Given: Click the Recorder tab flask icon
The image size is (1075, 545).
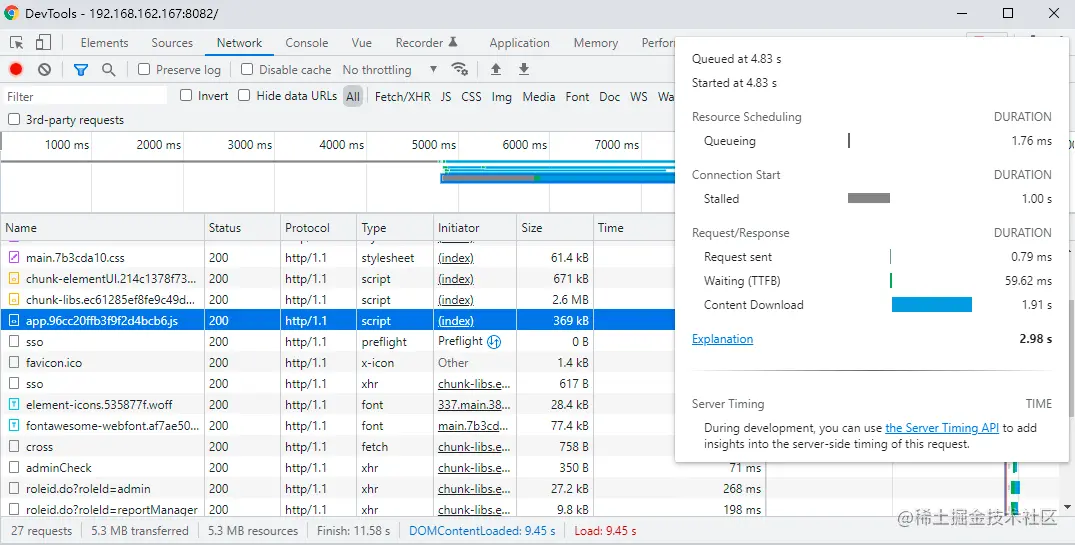Looking at the screenshot, I should point(453,43).
